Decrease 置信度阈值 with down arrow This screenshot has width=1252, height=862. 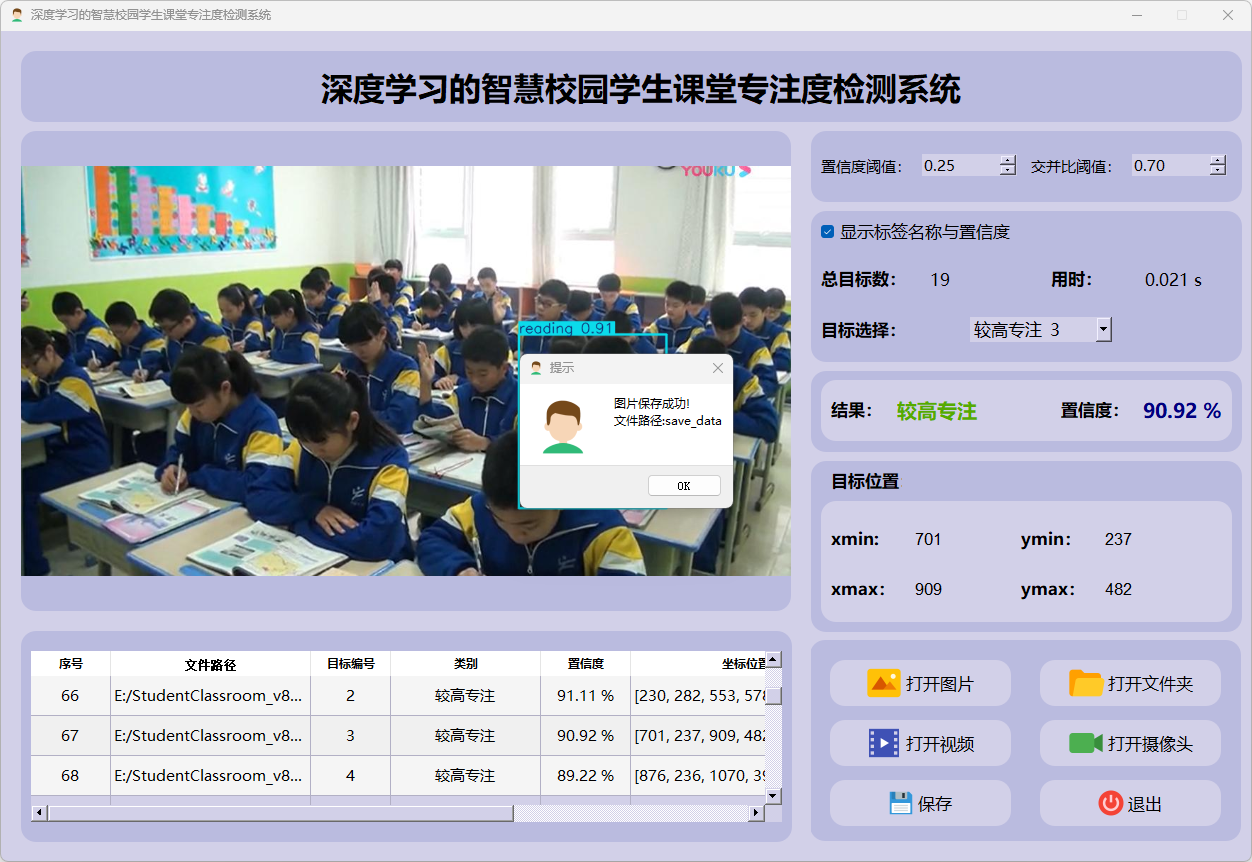tap(1008, 171)
